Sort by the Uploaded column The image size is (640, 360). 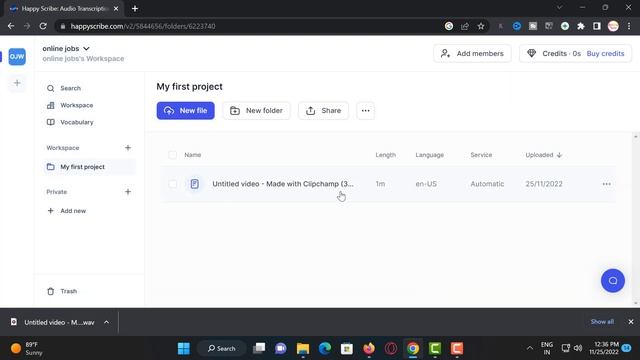coord(543,155)
